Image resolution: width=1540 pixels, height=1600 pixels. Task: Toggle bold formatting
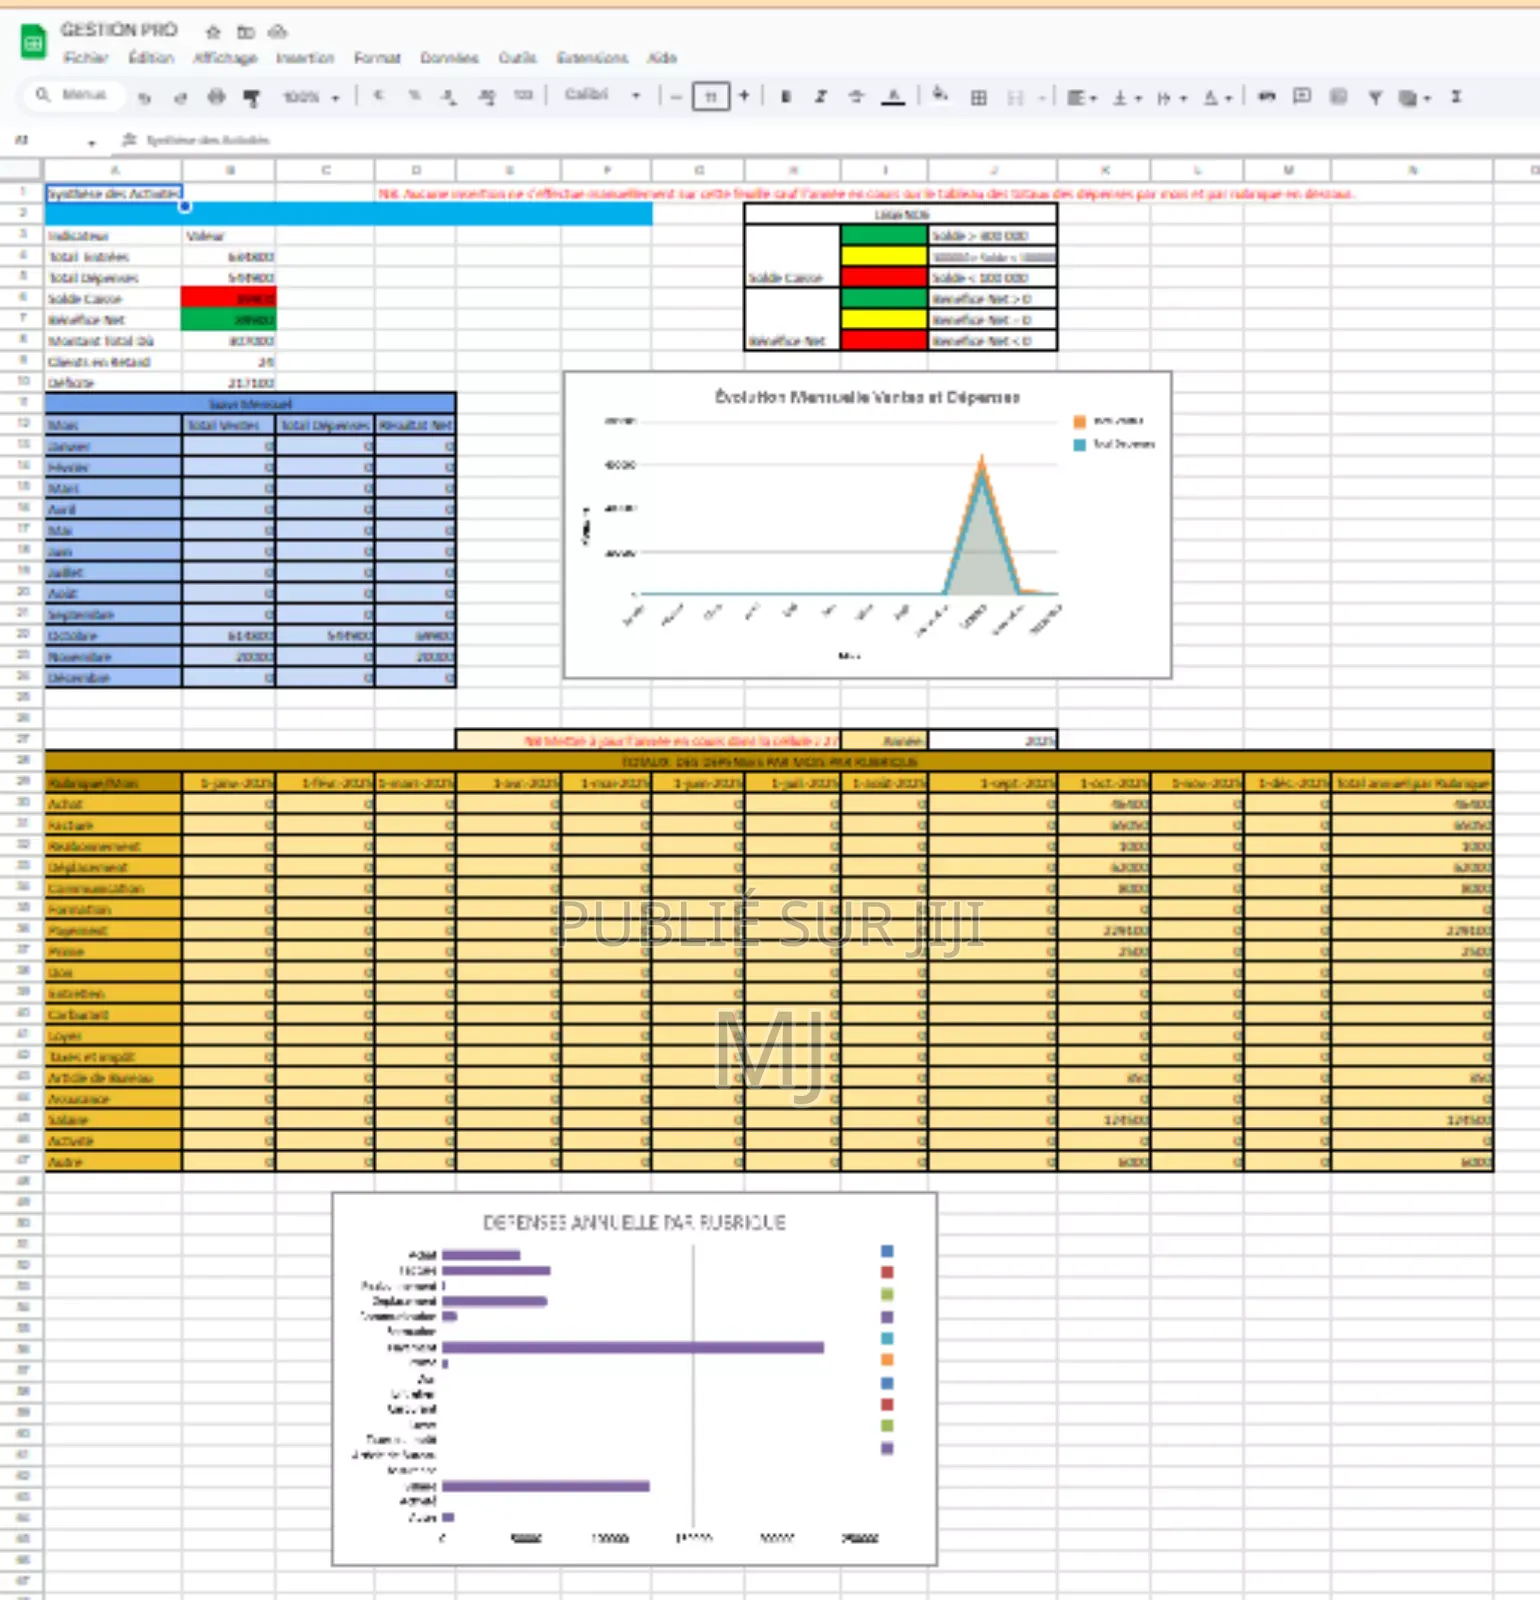click(x=786, y=97)
